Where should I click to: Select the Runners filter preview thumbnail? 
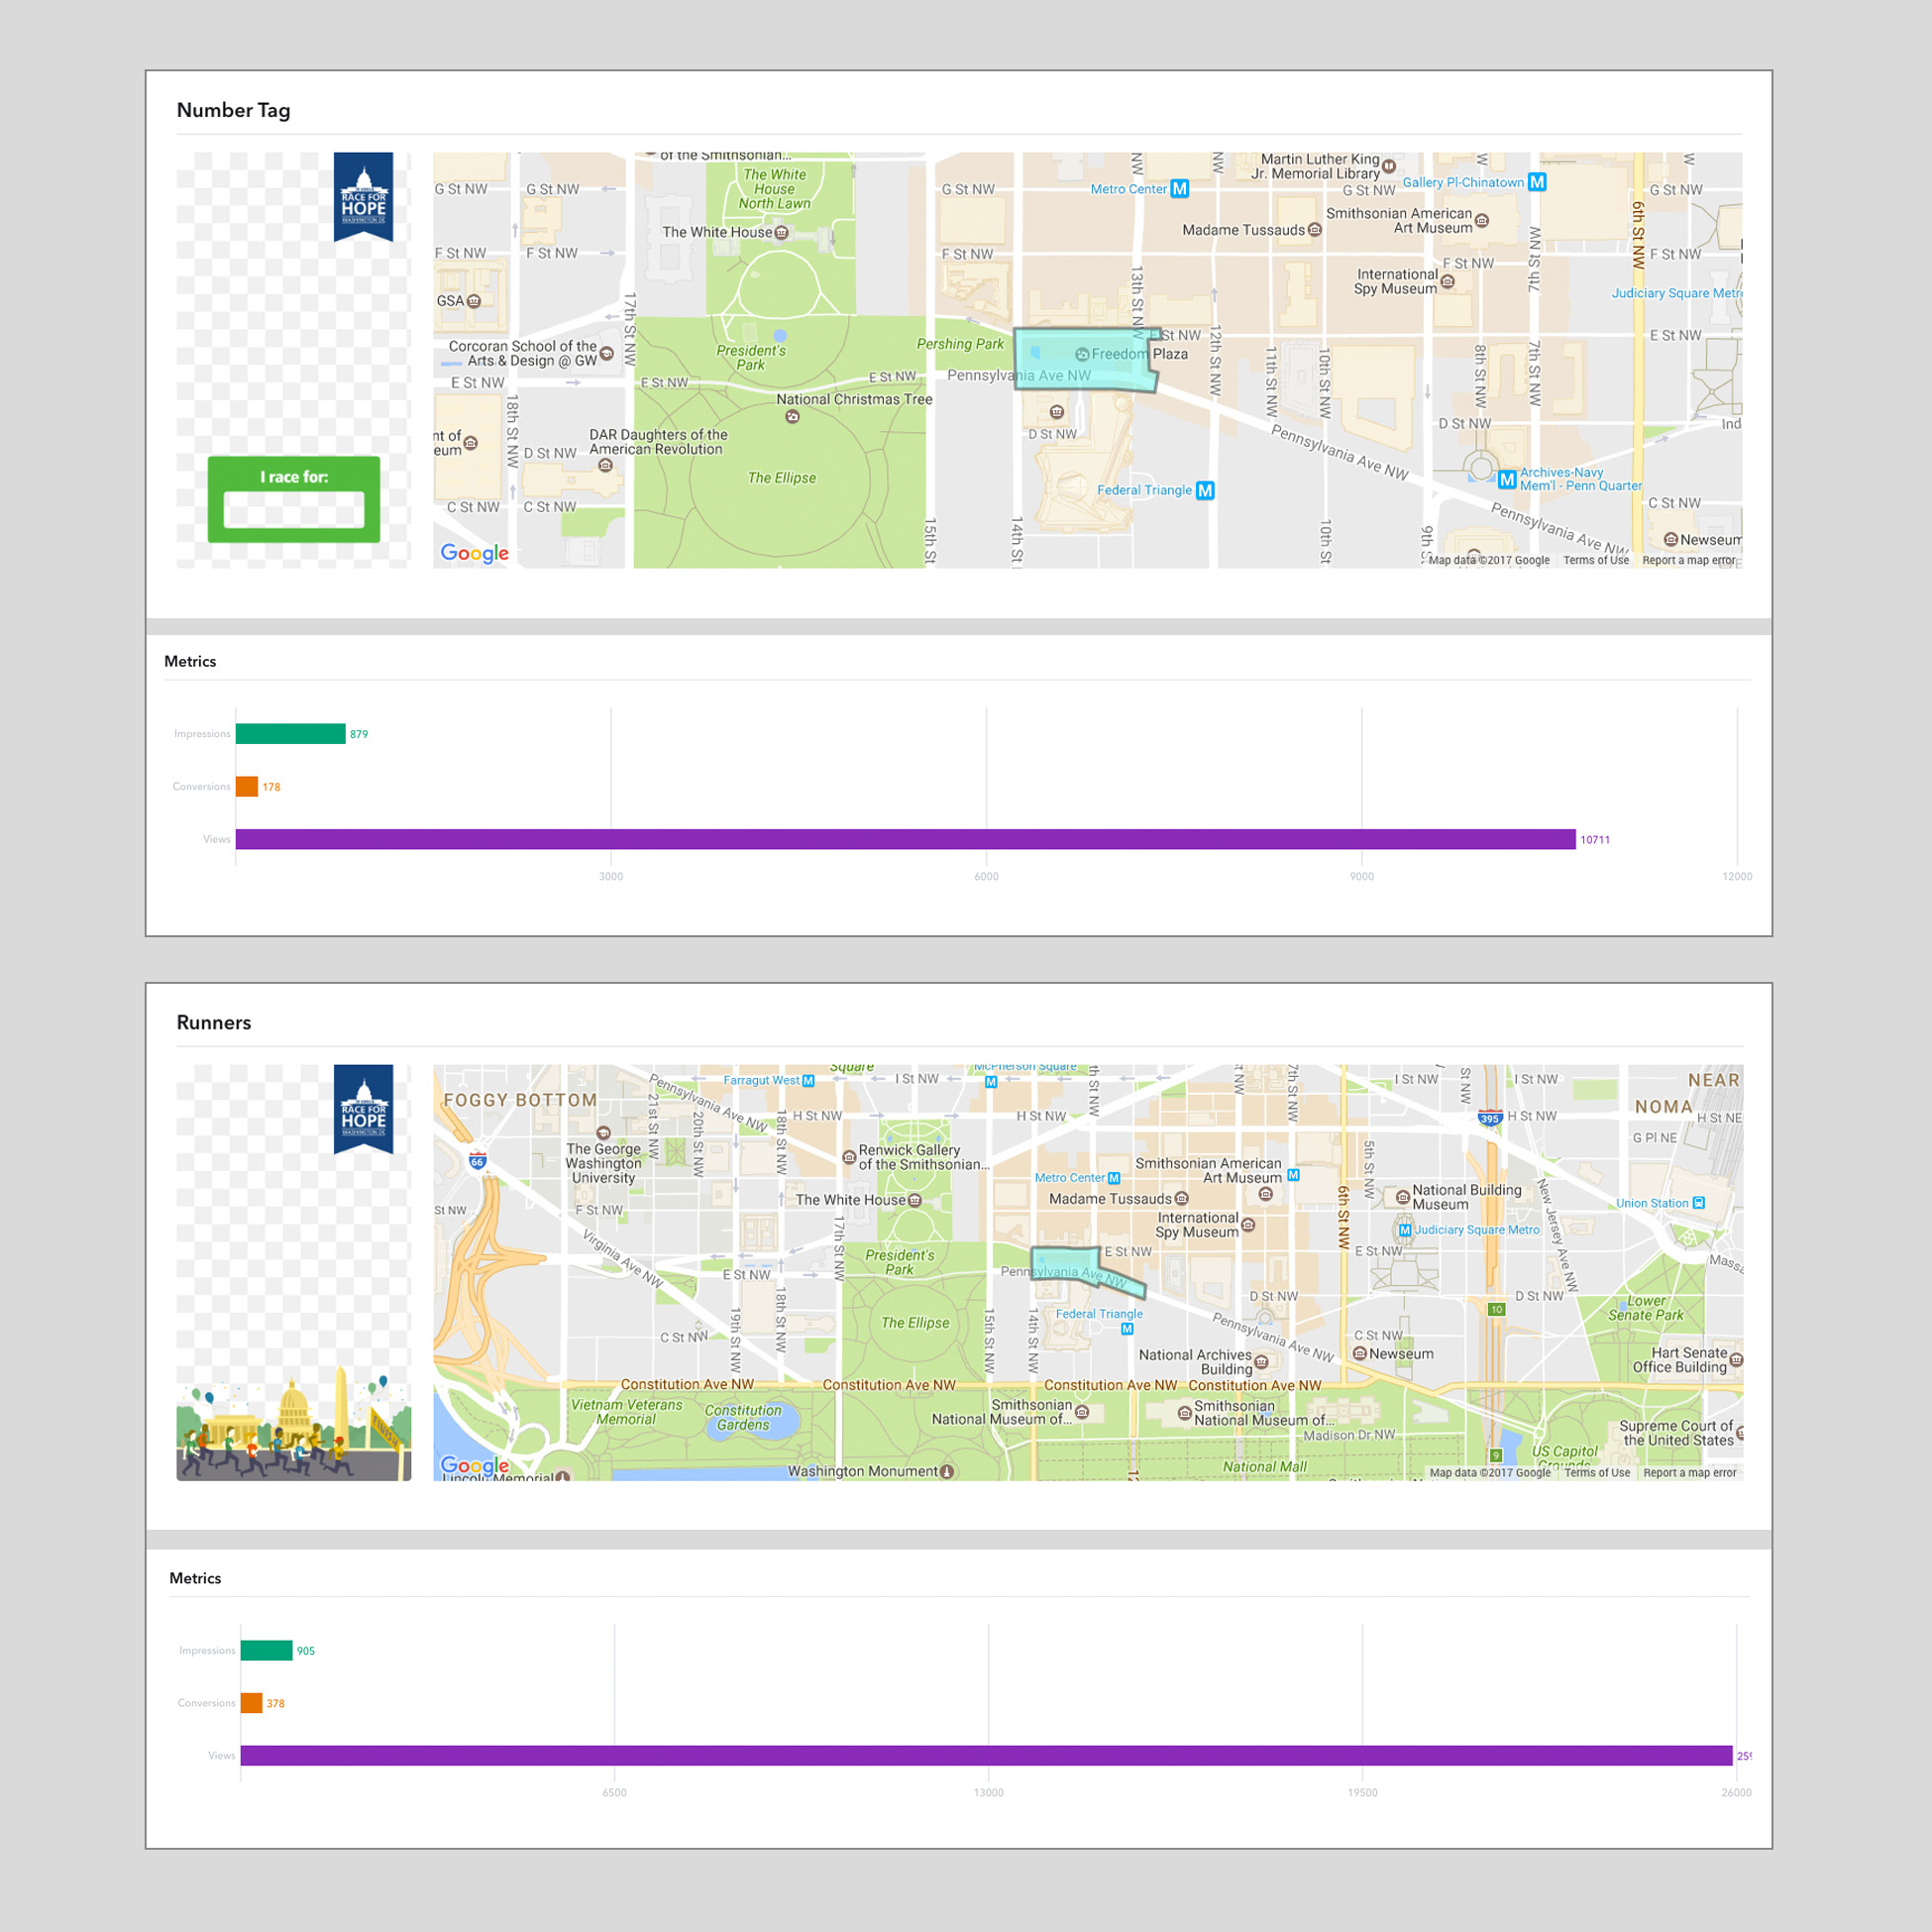click(294, 1272)
